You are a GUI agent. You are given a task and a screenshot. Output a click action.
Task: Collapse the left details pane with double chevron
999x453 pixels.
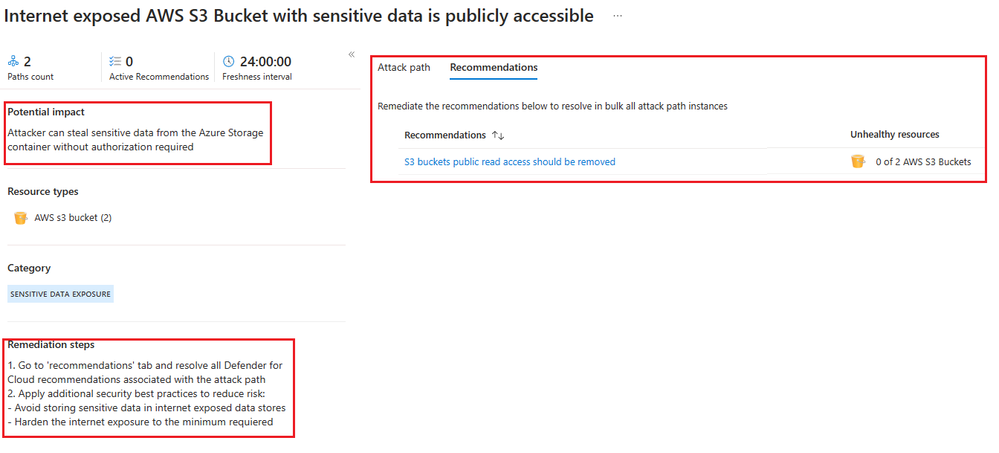point(351,55)
